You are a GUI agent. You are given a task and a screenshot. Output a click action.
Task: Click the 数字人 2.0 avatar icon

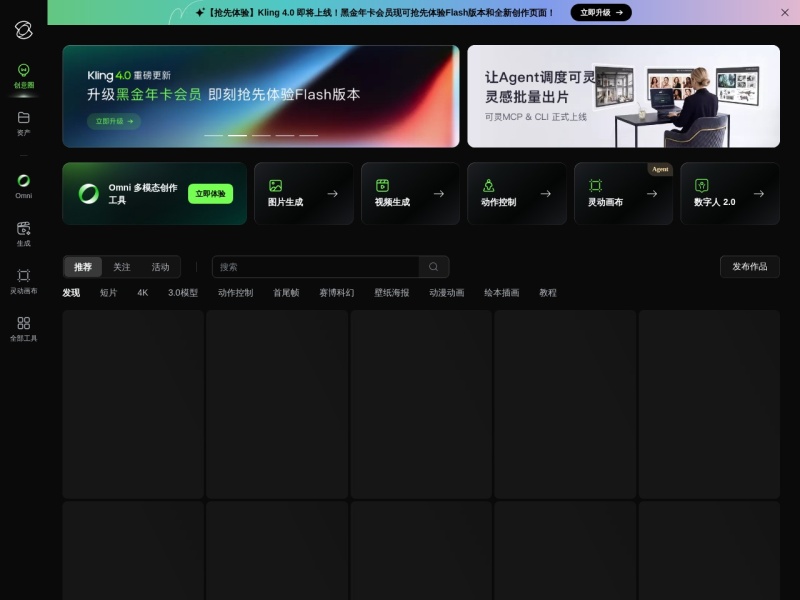[702, 186]
